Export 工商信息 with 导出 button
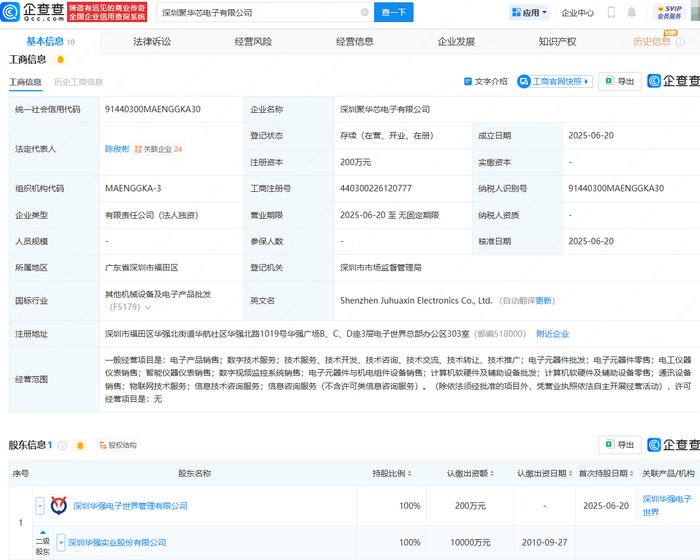Viewport: 700px width, 560px height. pos(620,81)
